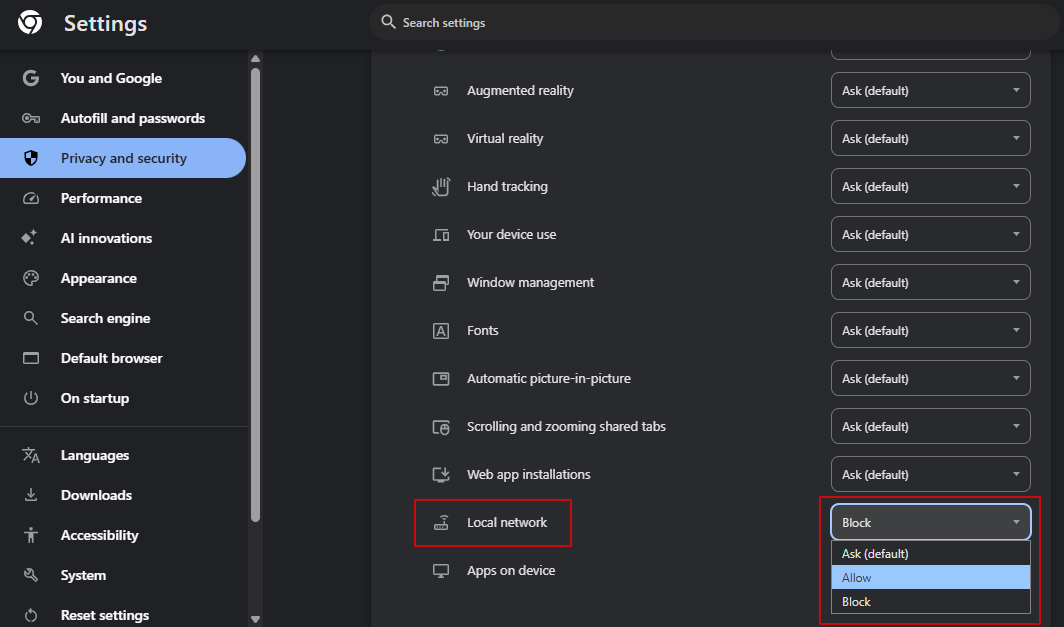Open Web app installations dropdown
The width and height of the screenshot is (1064, 627).
(930, 474)
